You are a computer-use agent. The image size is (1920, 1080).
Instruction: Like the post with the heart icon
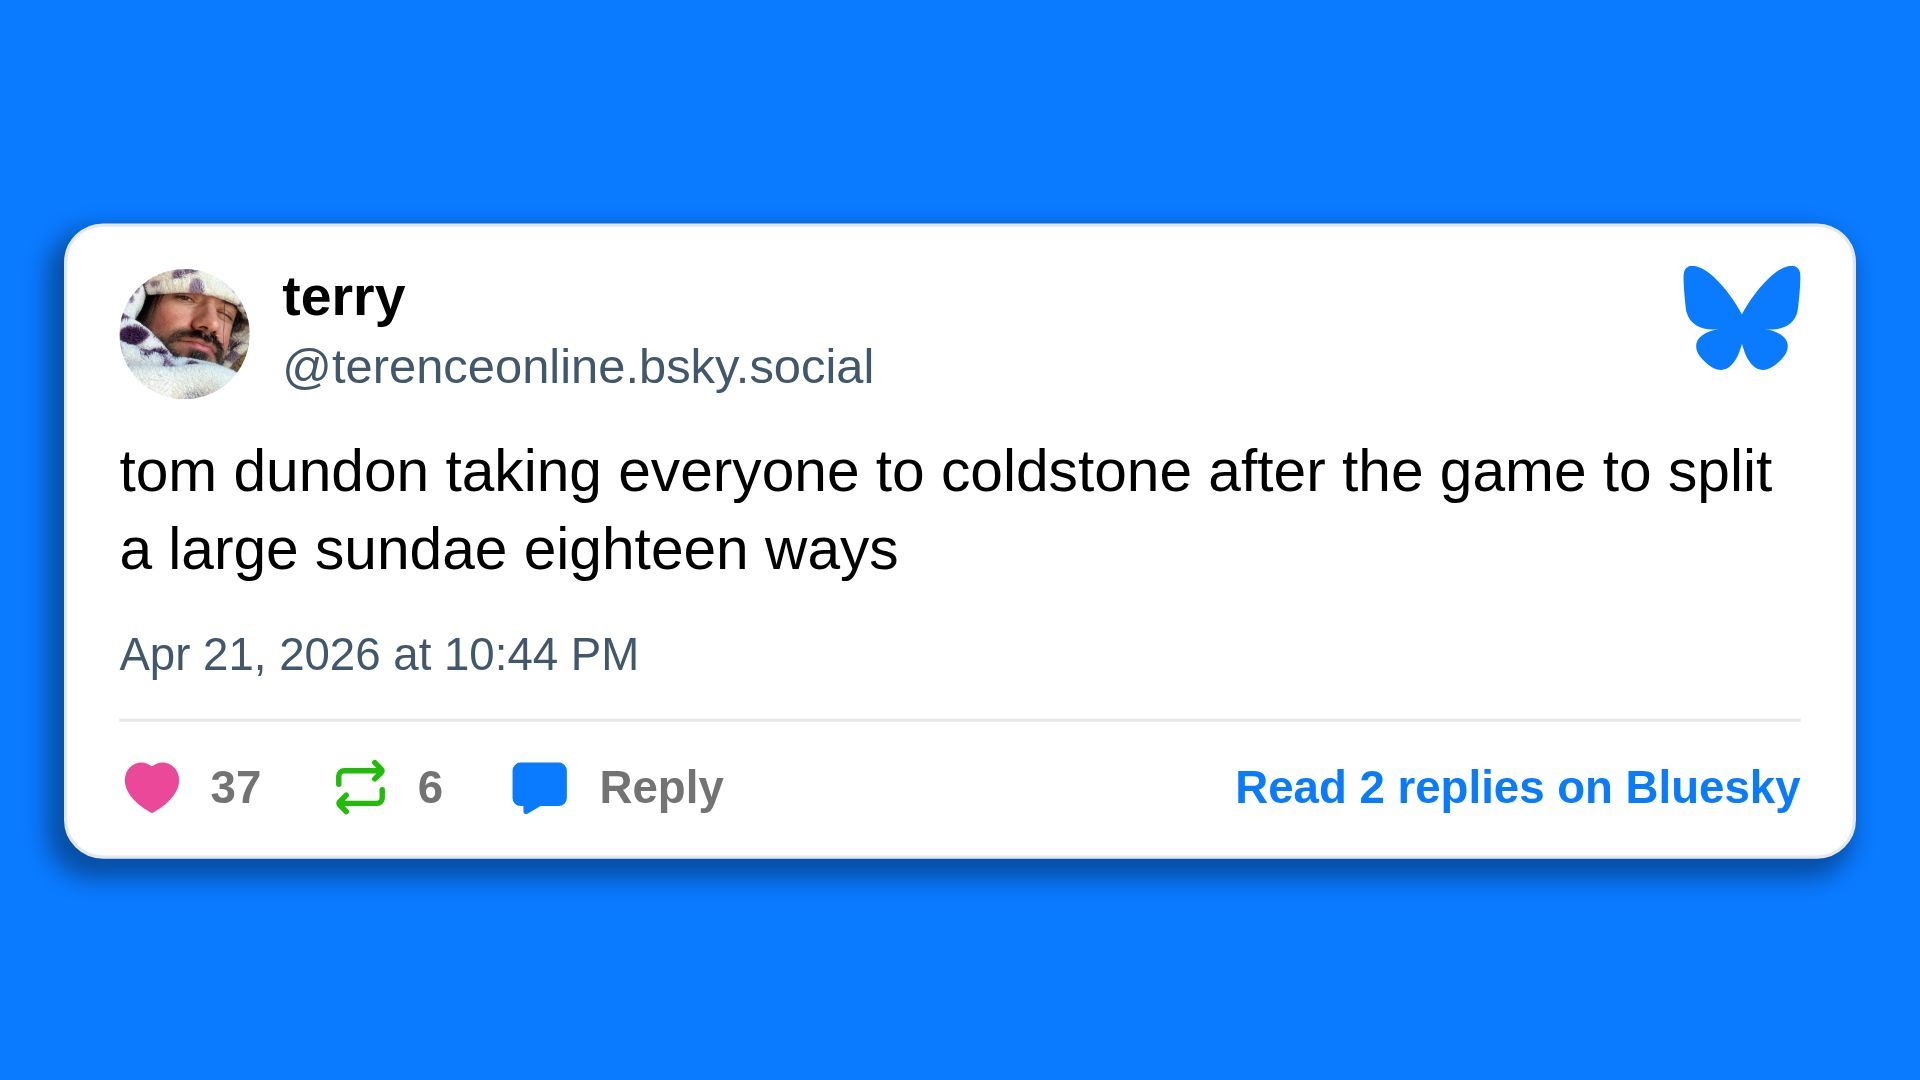(152, 787)
